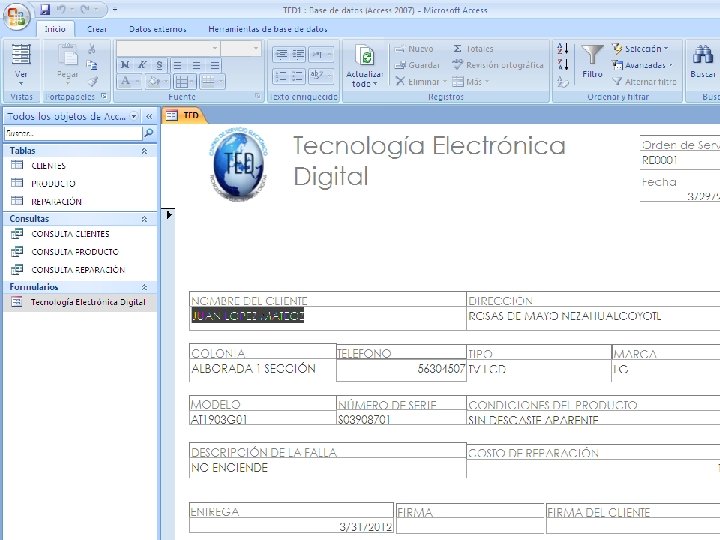Viewport: 720px width, 540px height.
Task: Collapse the navigation pane with double chevron
Action: click(149, 116)
